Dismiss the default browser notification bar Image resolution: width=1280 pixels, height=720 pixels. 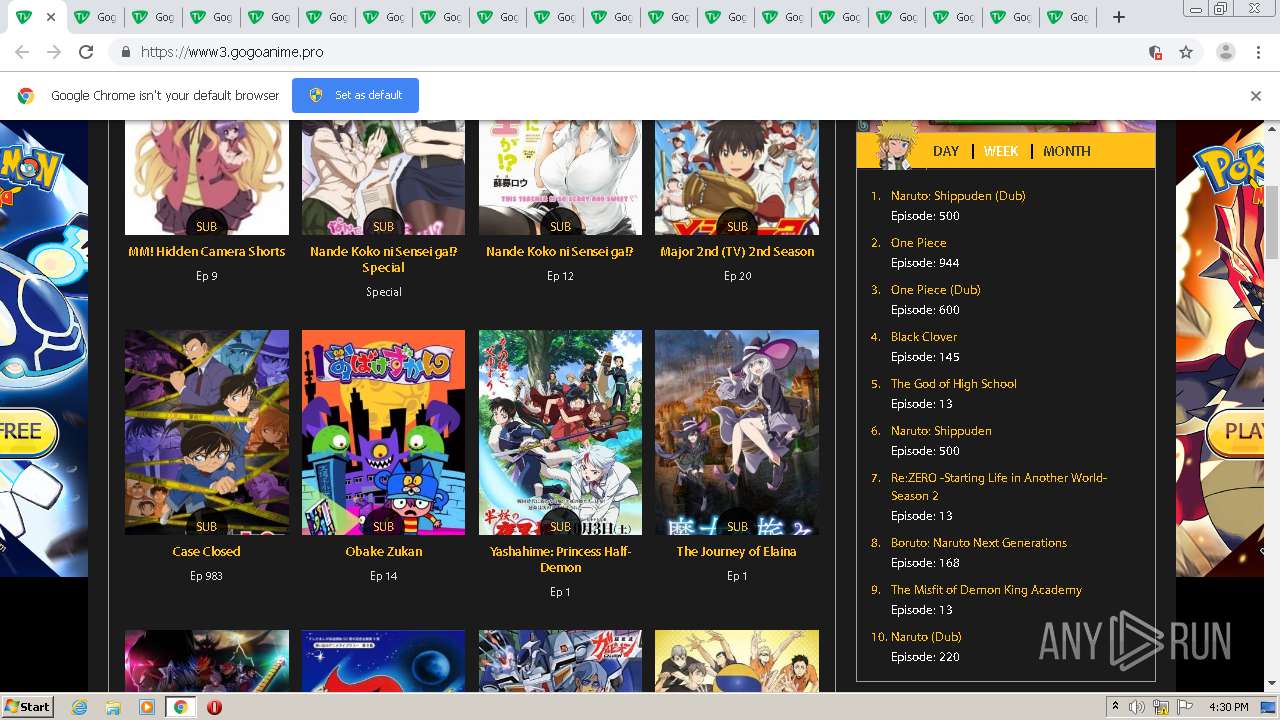point(1256,96)
